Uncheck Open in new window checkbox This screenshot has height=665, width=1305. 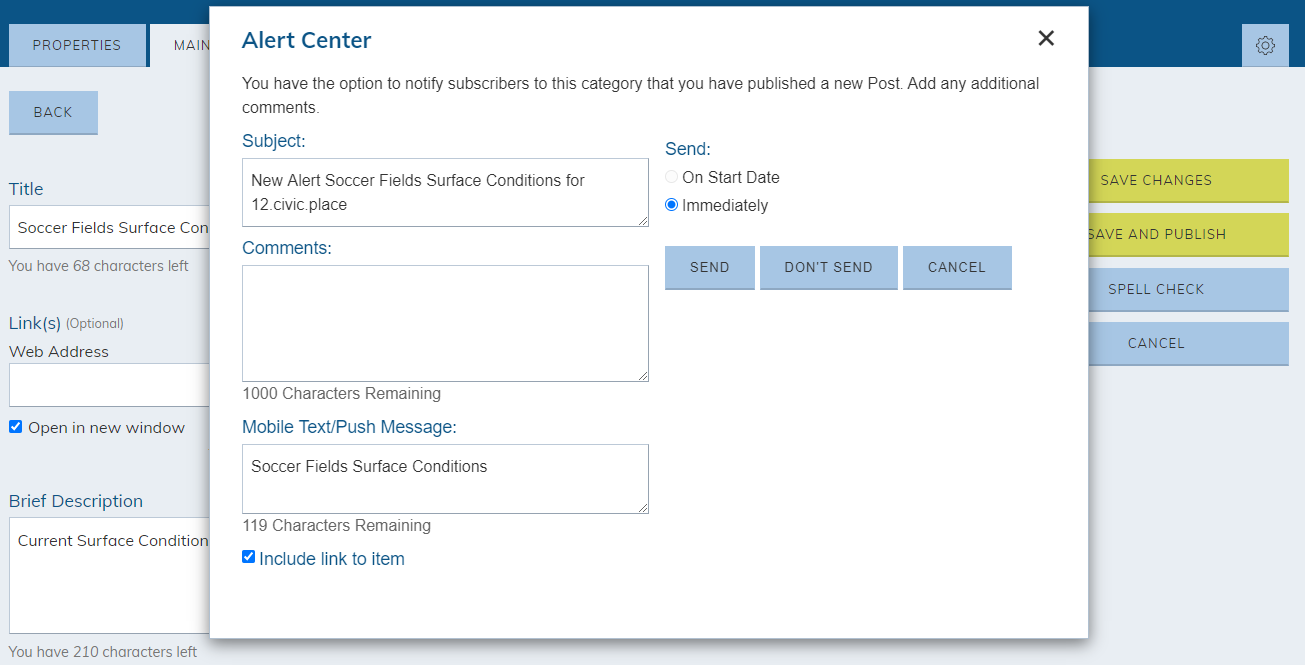click(15, 426)
